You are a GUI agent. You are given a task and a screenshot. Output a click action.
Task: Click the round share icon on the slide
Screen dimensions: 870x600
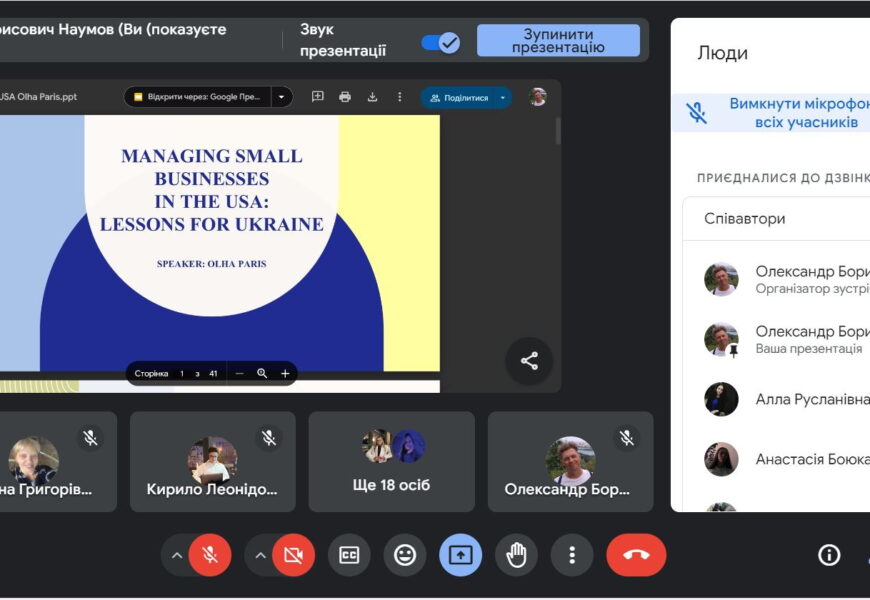(x=529, y=362)
